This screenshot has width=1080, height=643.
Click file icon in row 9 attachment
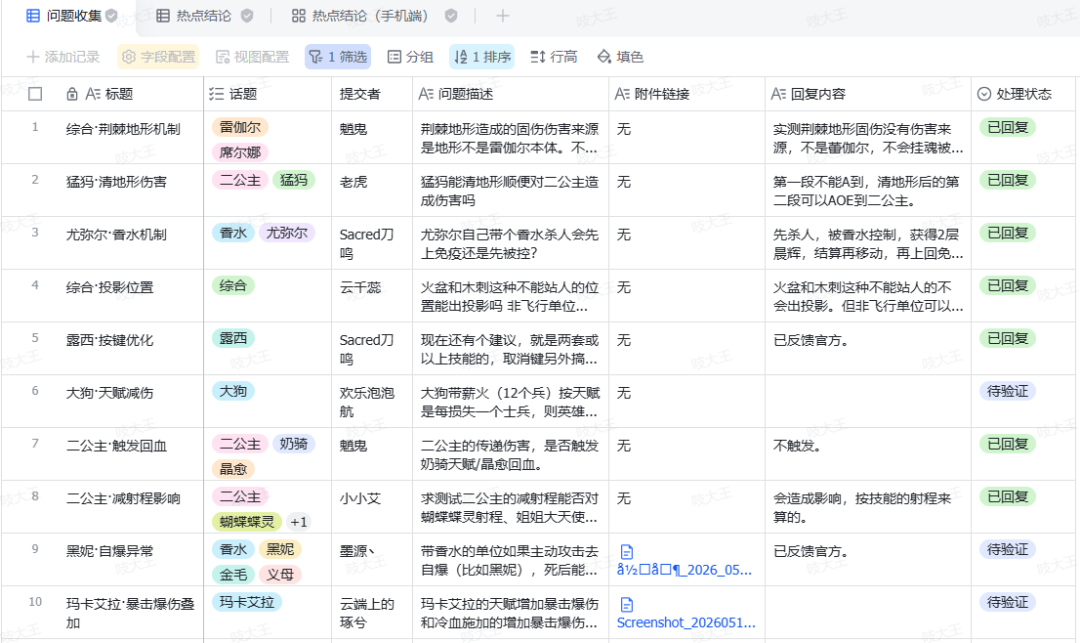627,551
